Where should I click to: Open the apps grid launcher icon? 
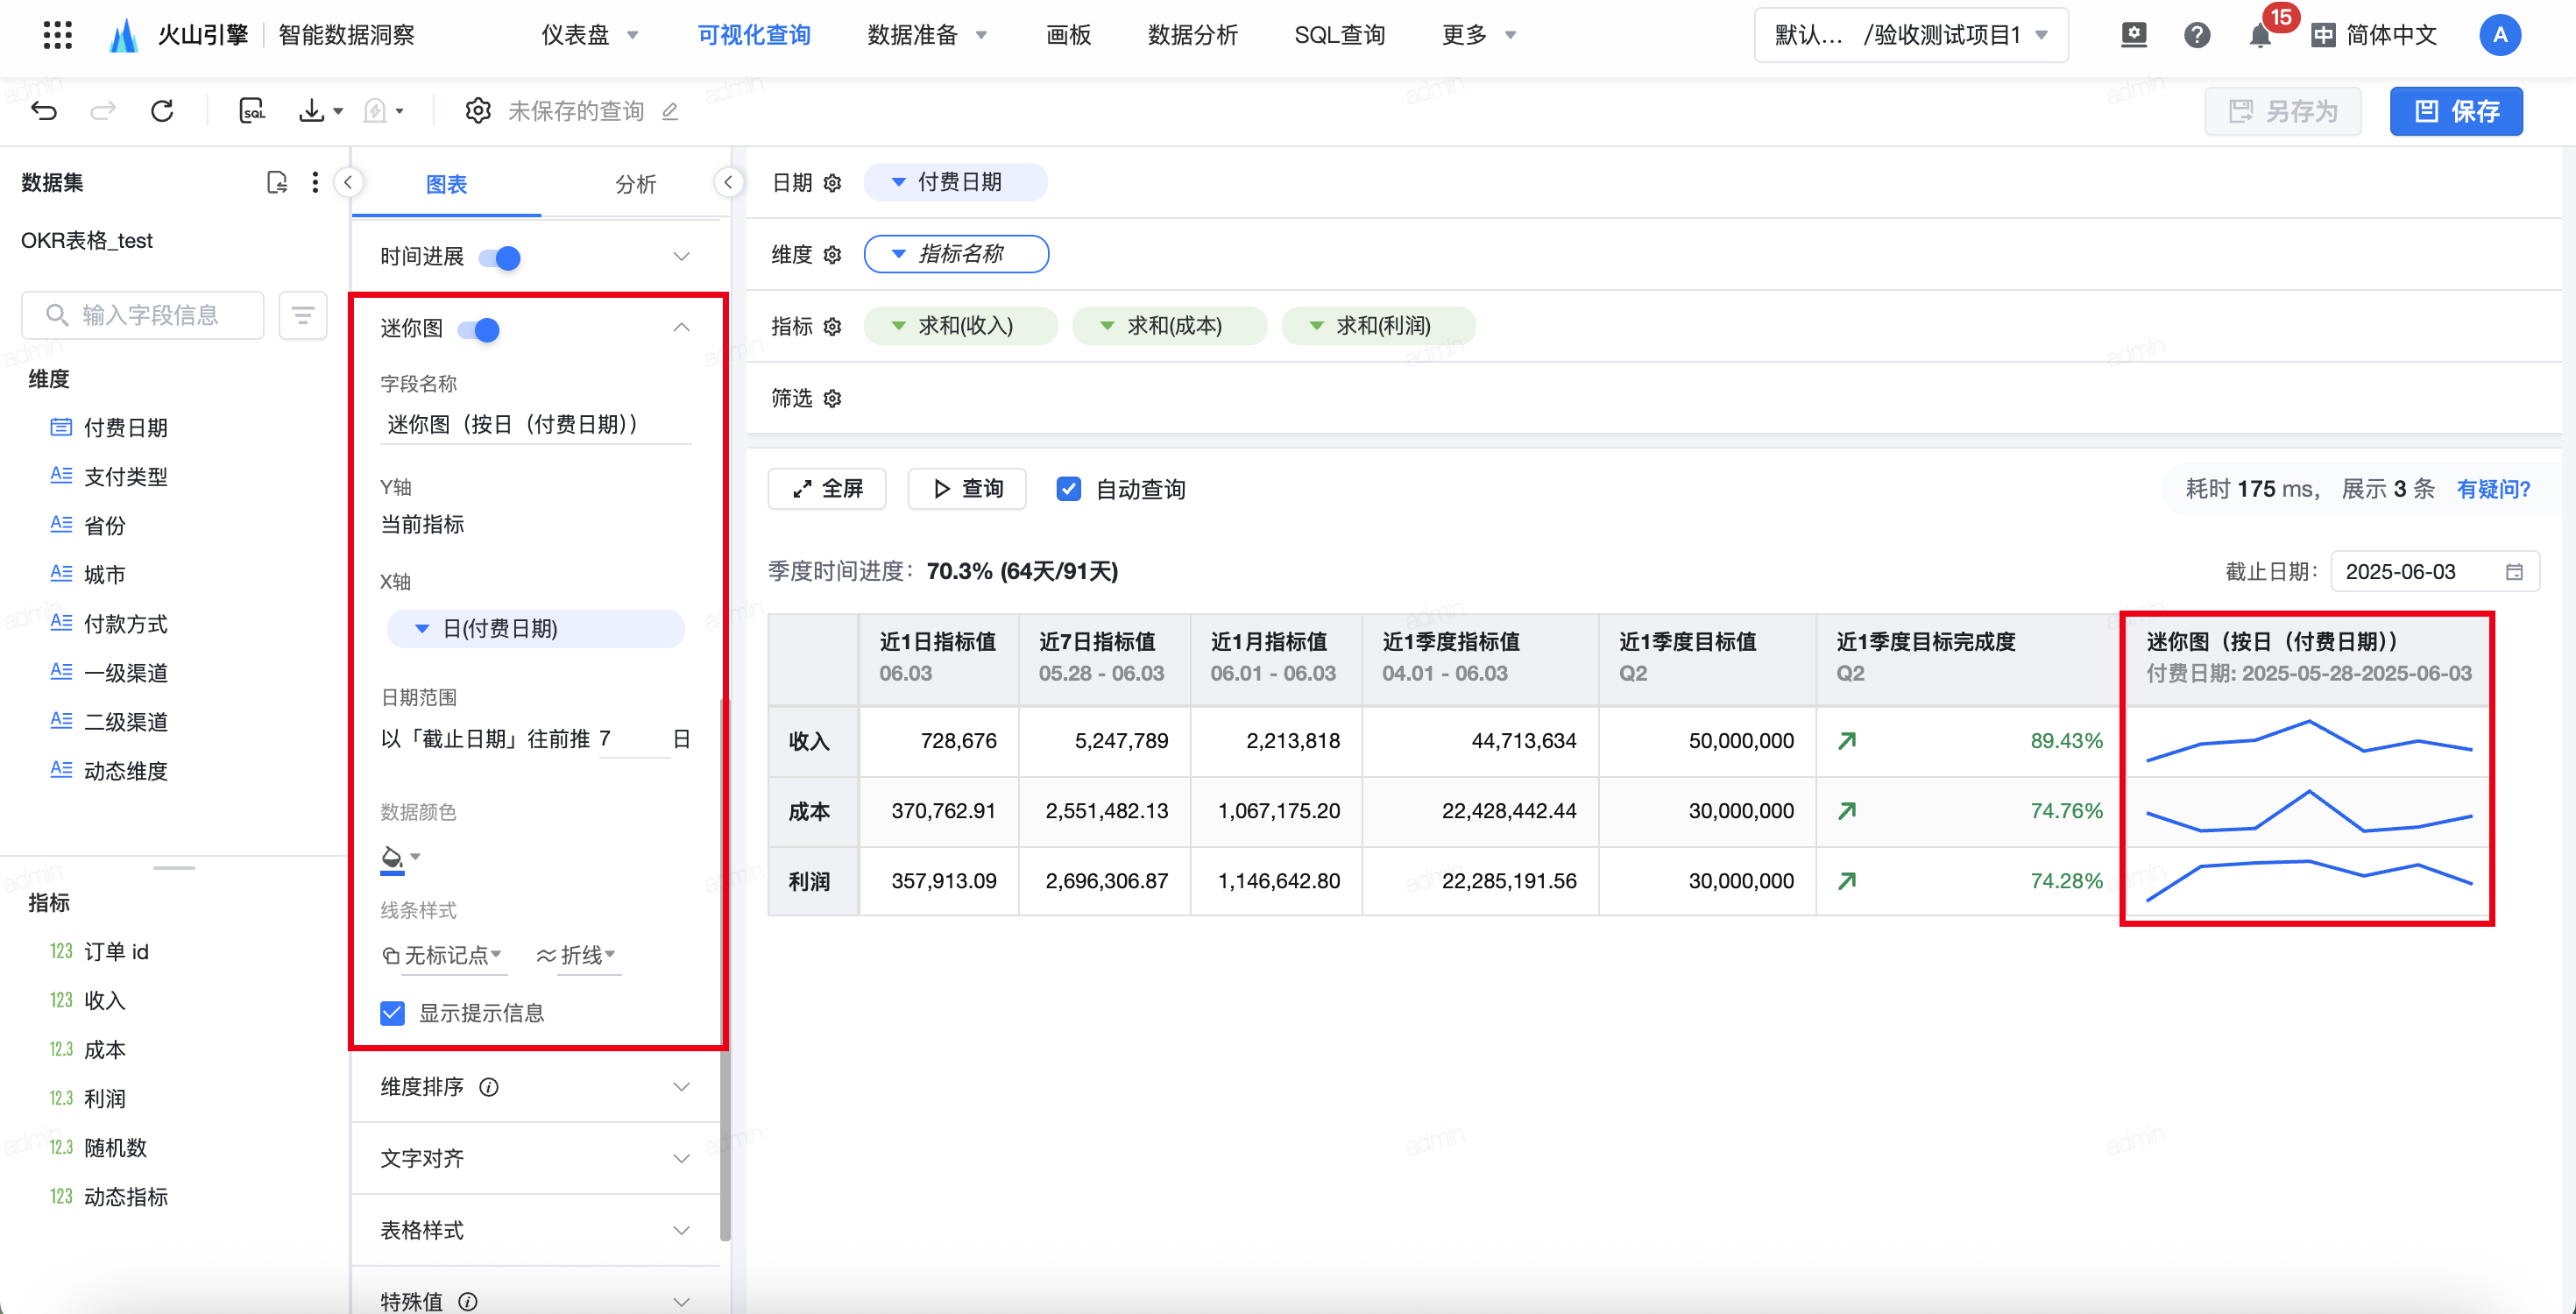pos(58,35)
